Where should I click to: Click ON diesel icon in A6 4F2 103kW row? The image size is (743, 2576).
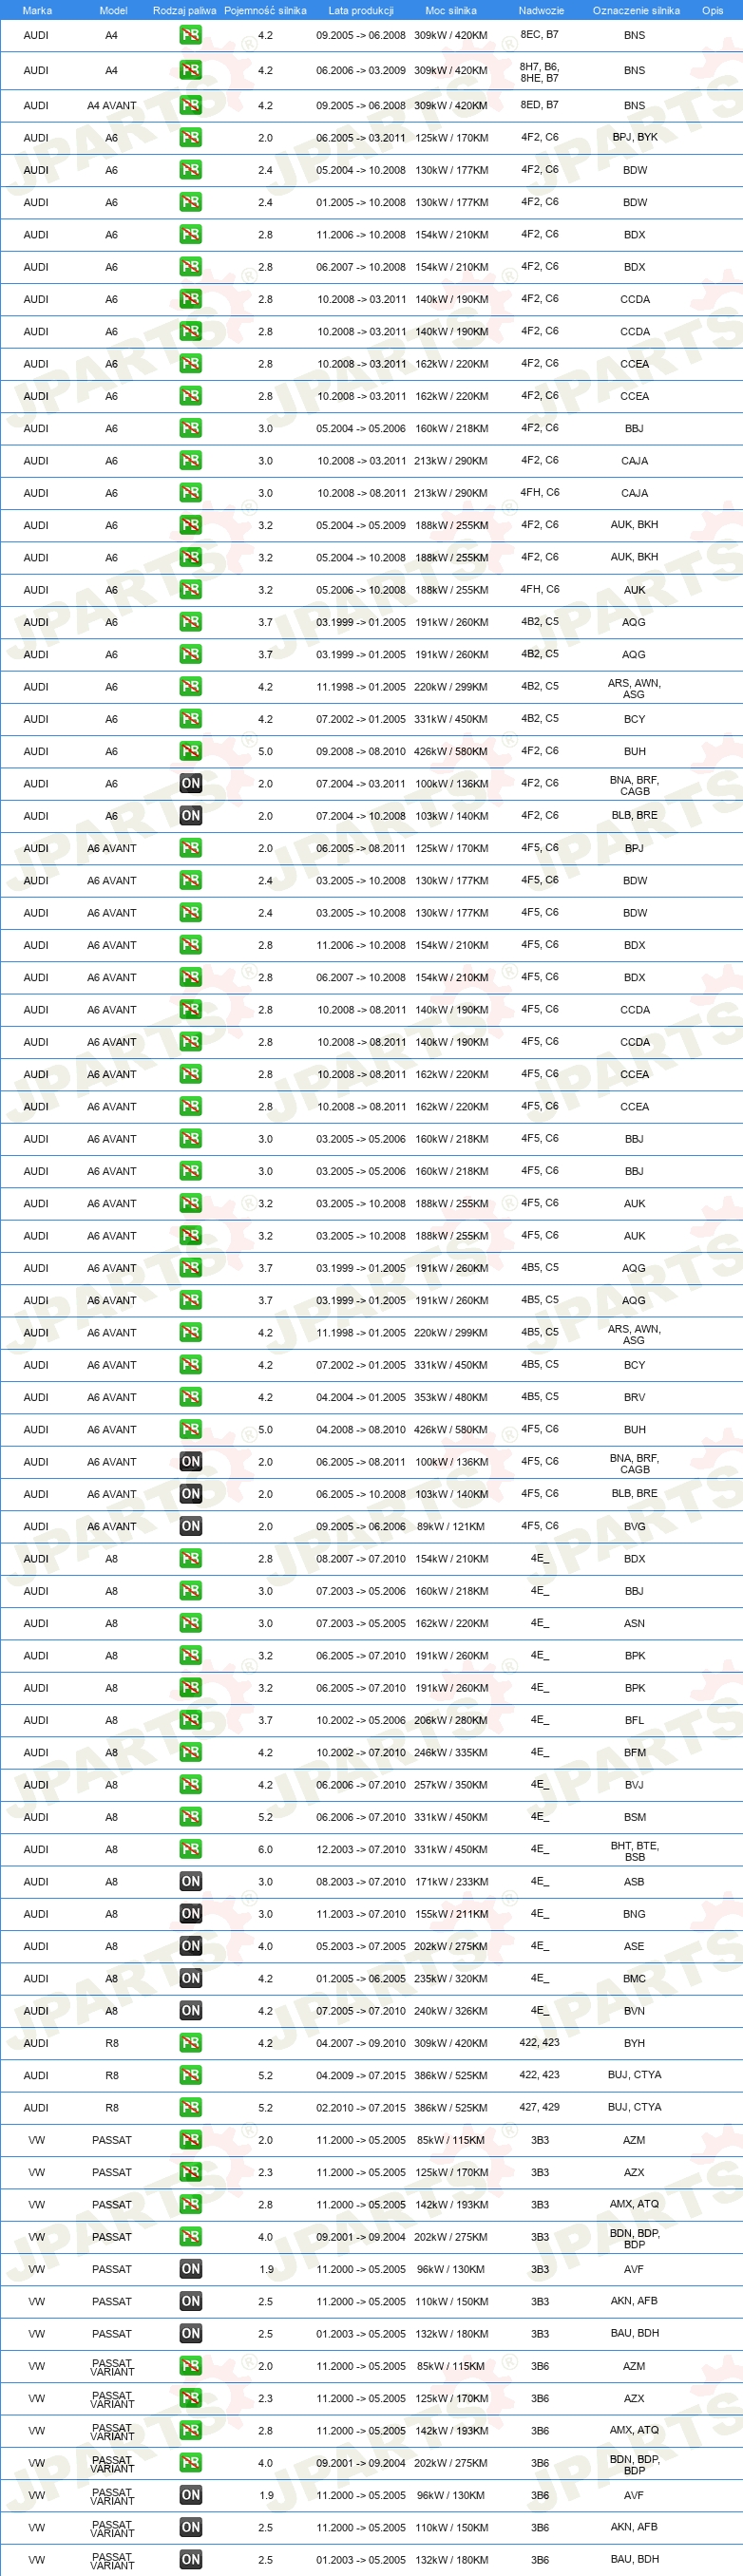(x=190, y=816)
